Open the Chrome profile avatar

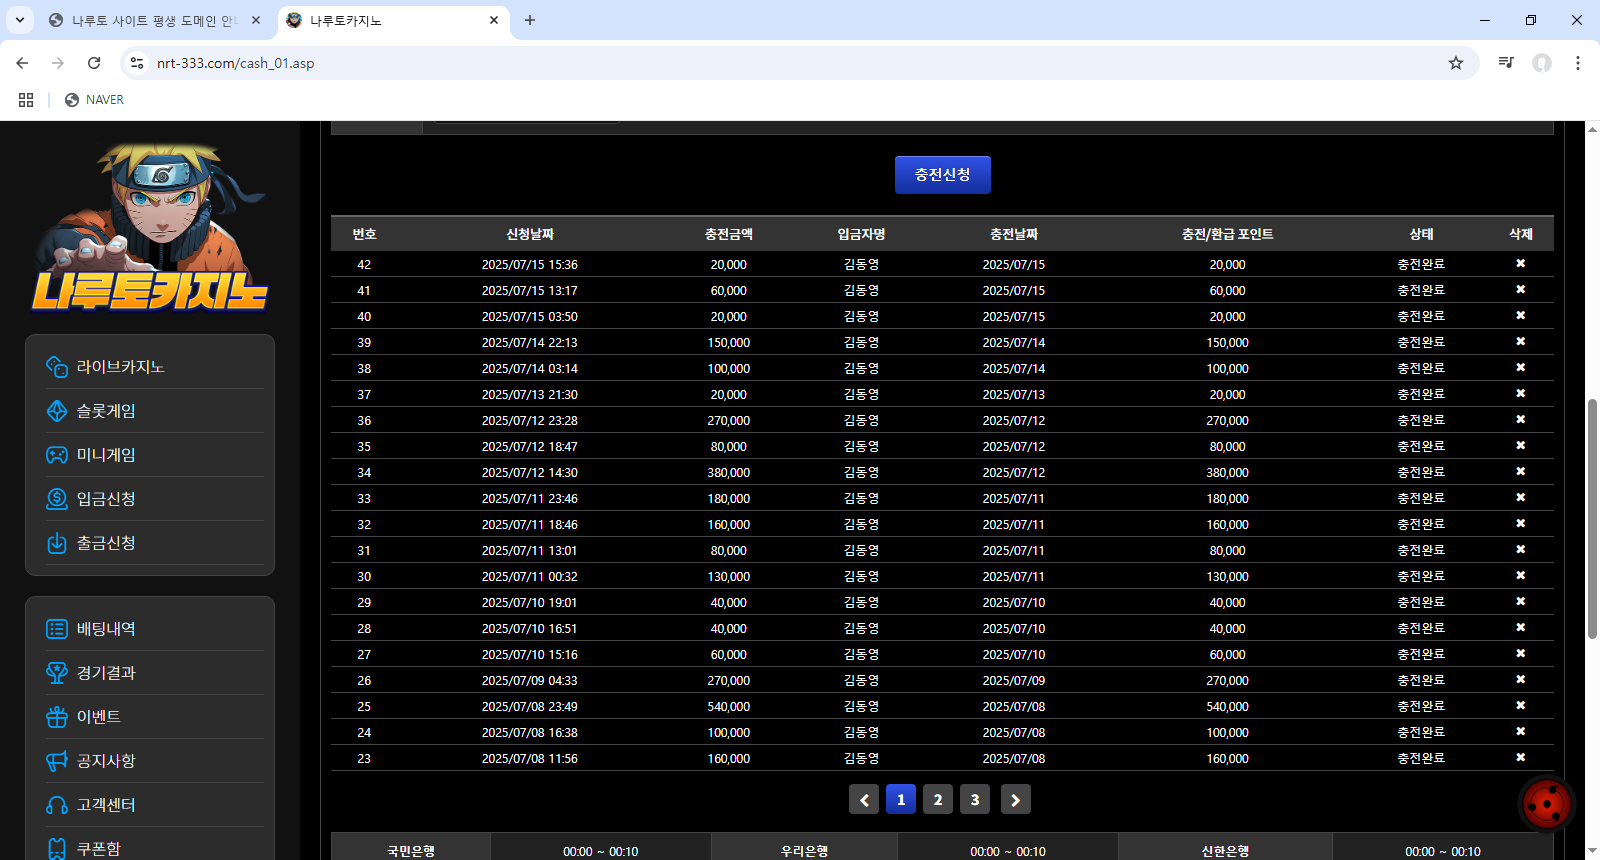(1542, 63)
